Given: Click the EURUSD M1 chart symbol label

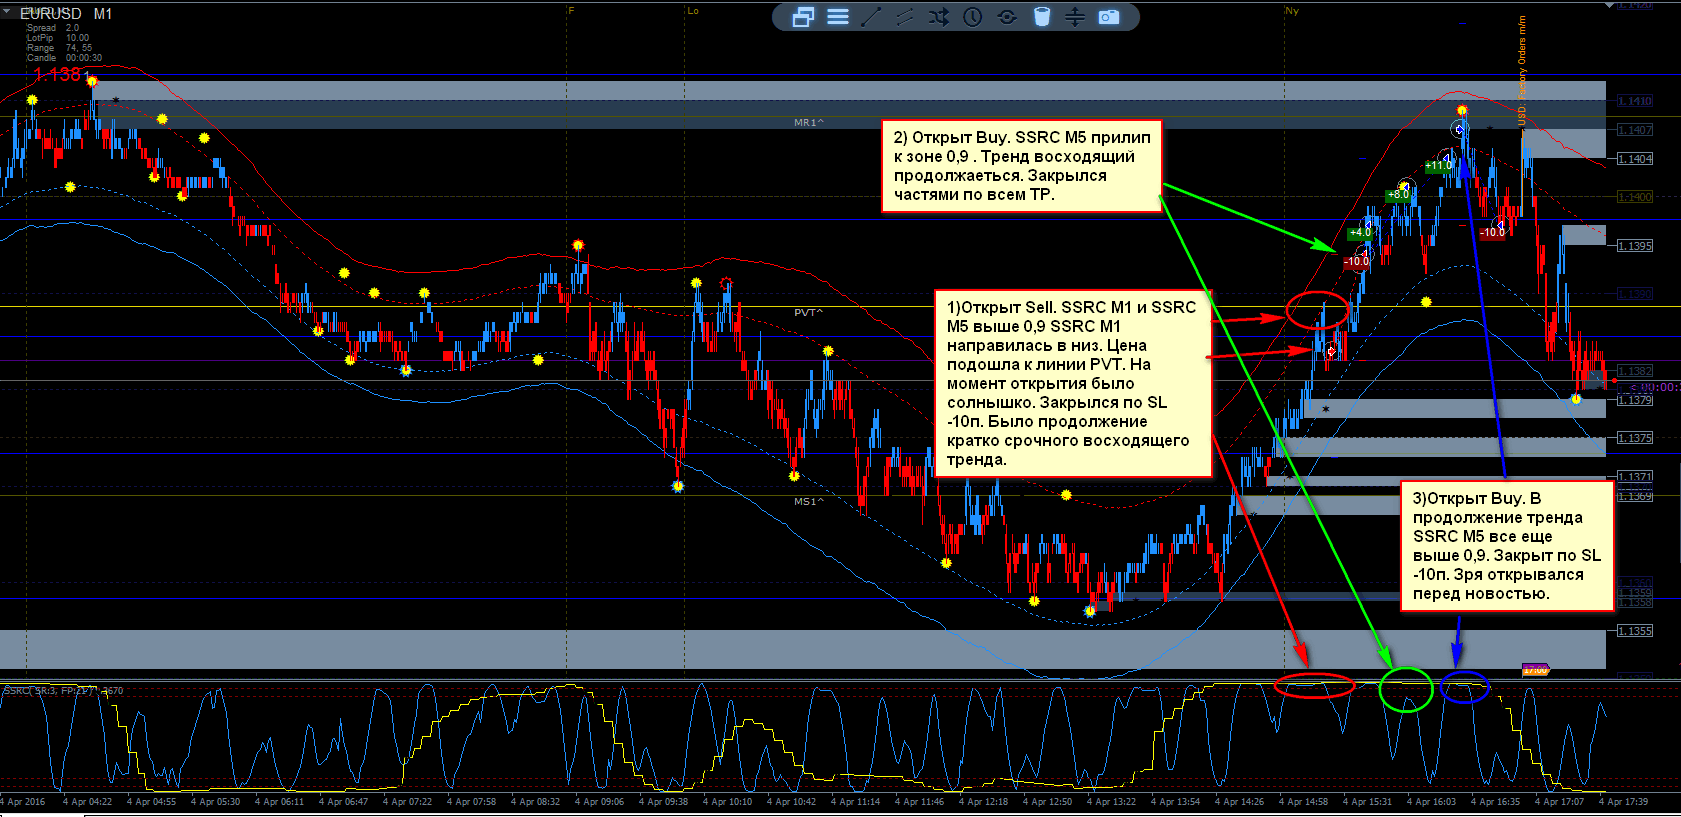Looking at the screenshot, I should point(66,14).
